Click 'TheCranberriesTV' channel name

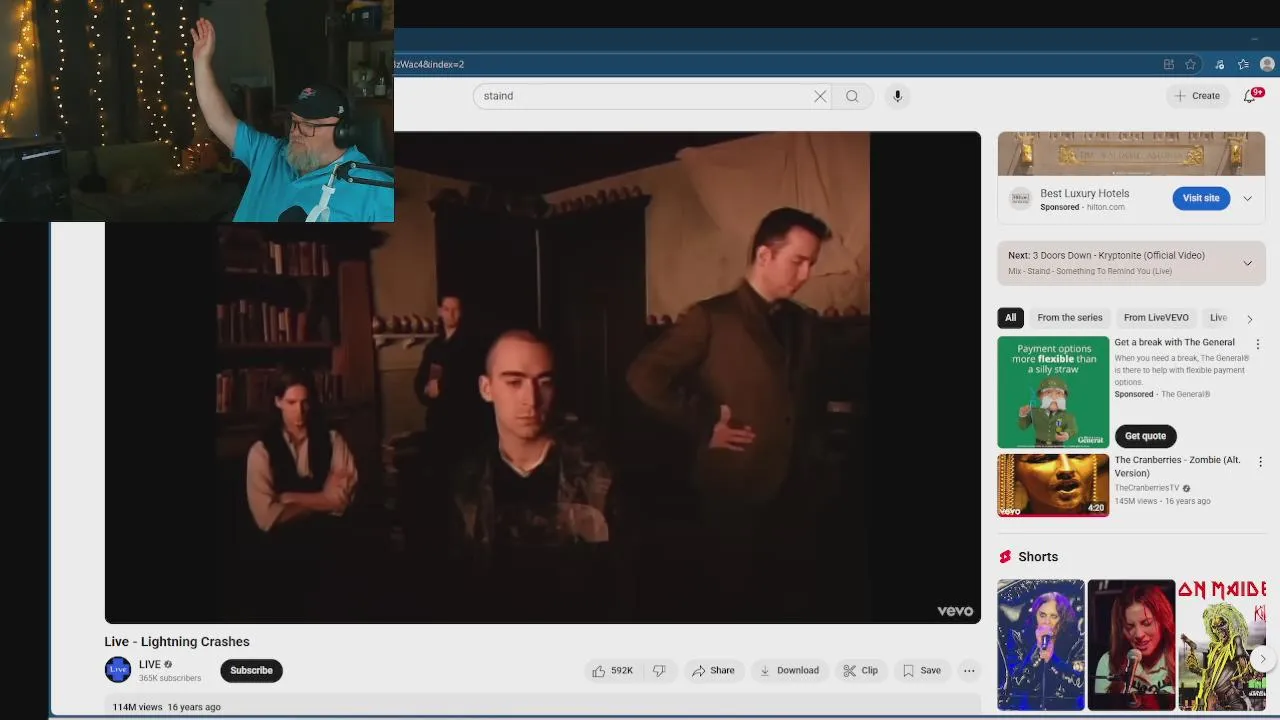(x=1147, y=488)
